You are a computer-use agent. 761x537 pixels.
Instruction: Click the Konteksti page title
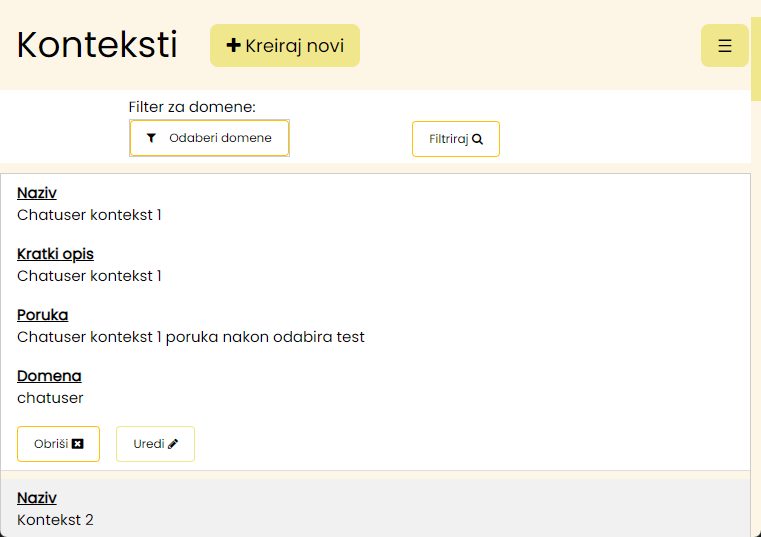click(x=97, y=45)
